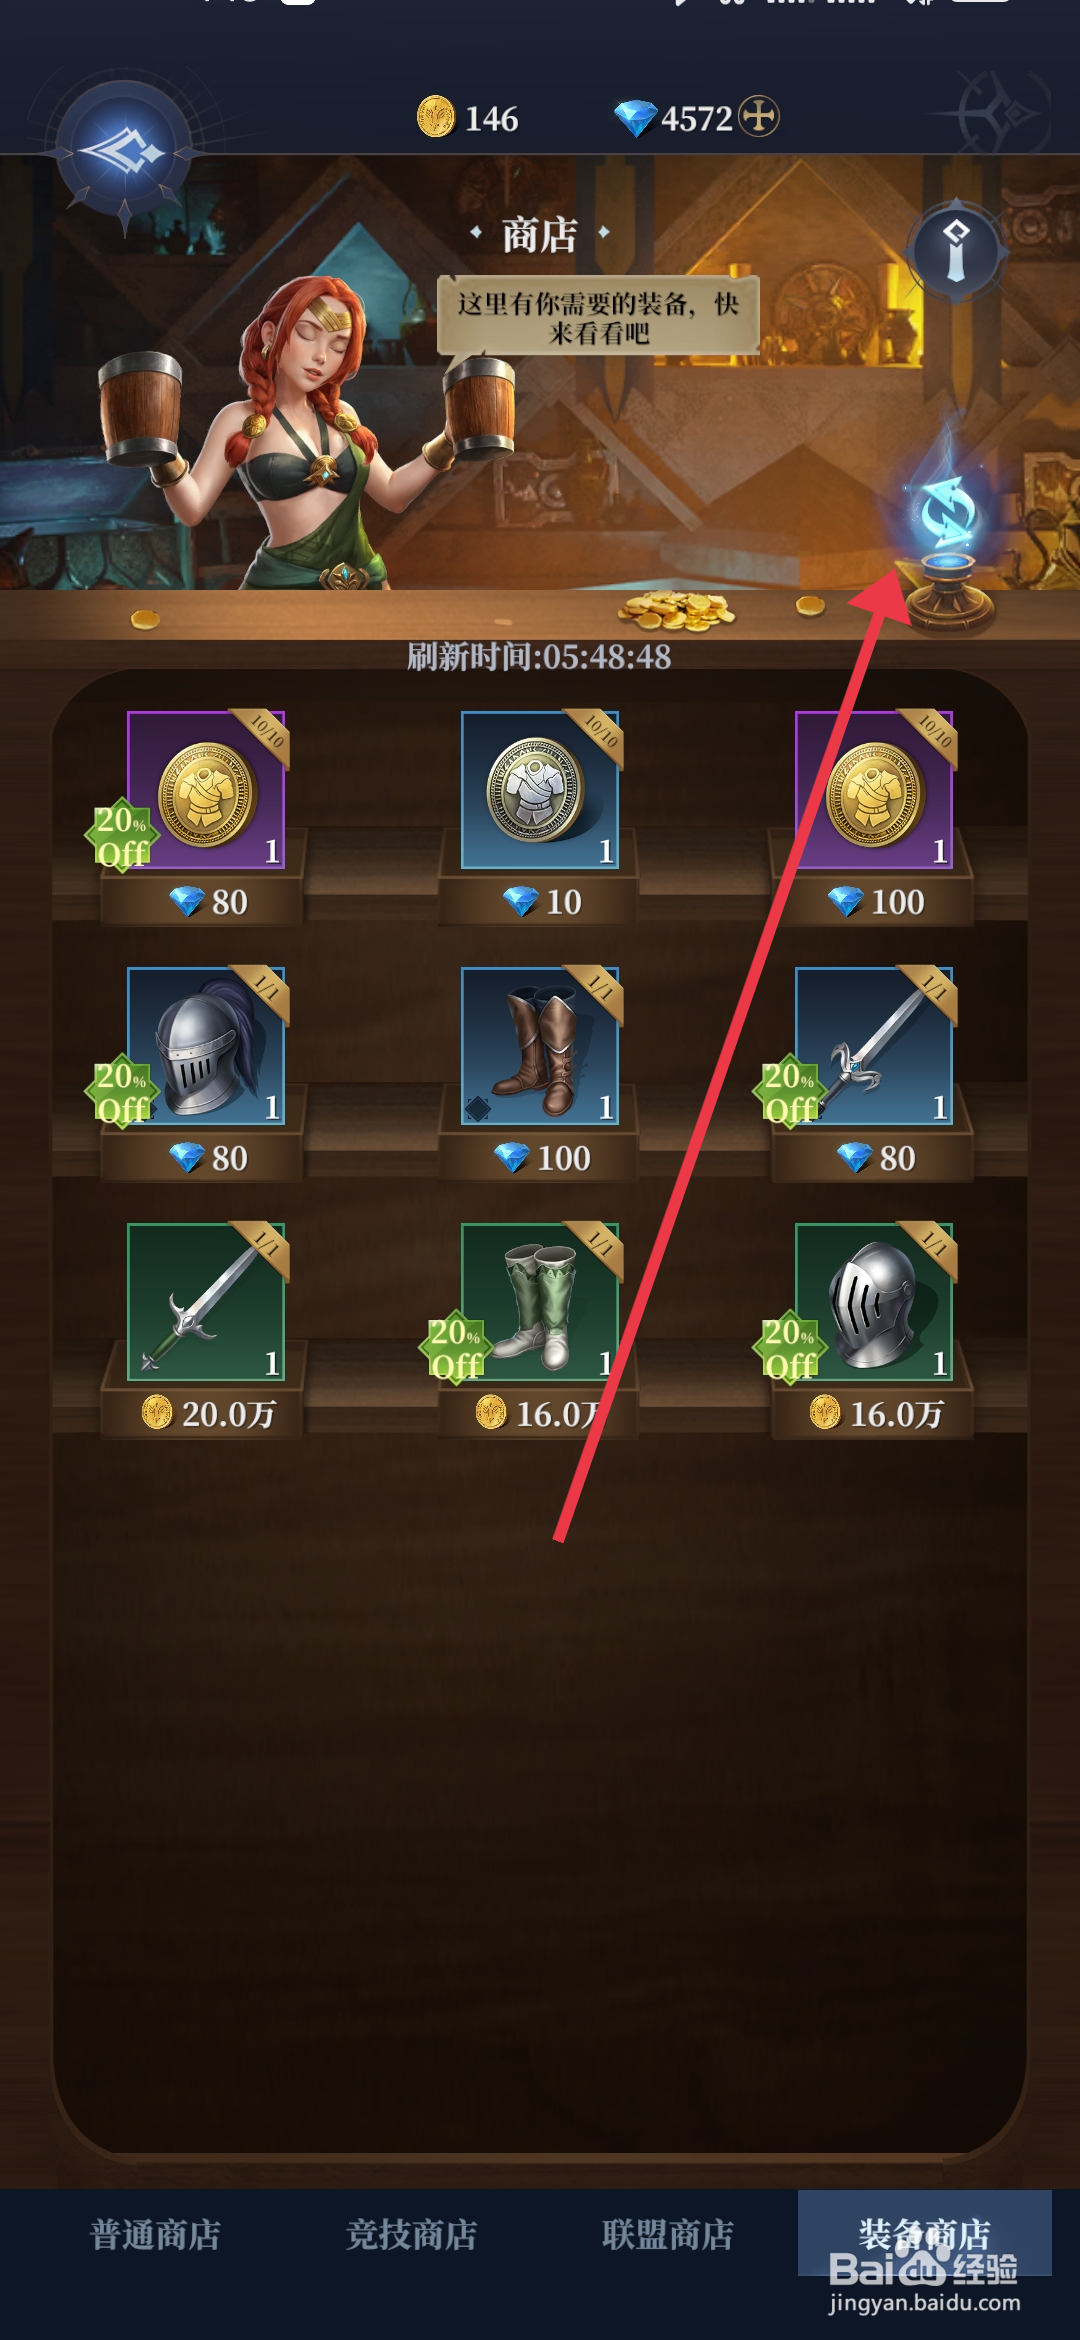Pick the green sword costing 20.0万

206,1302
